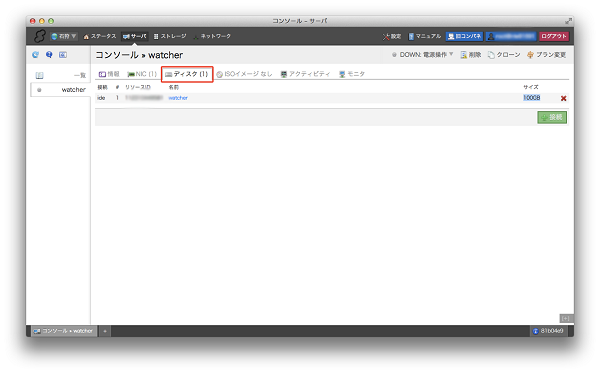Viewport: 600px width, 373px height.
Task: Select the watcher server in sidebar list
Action: tap(60, 90)
